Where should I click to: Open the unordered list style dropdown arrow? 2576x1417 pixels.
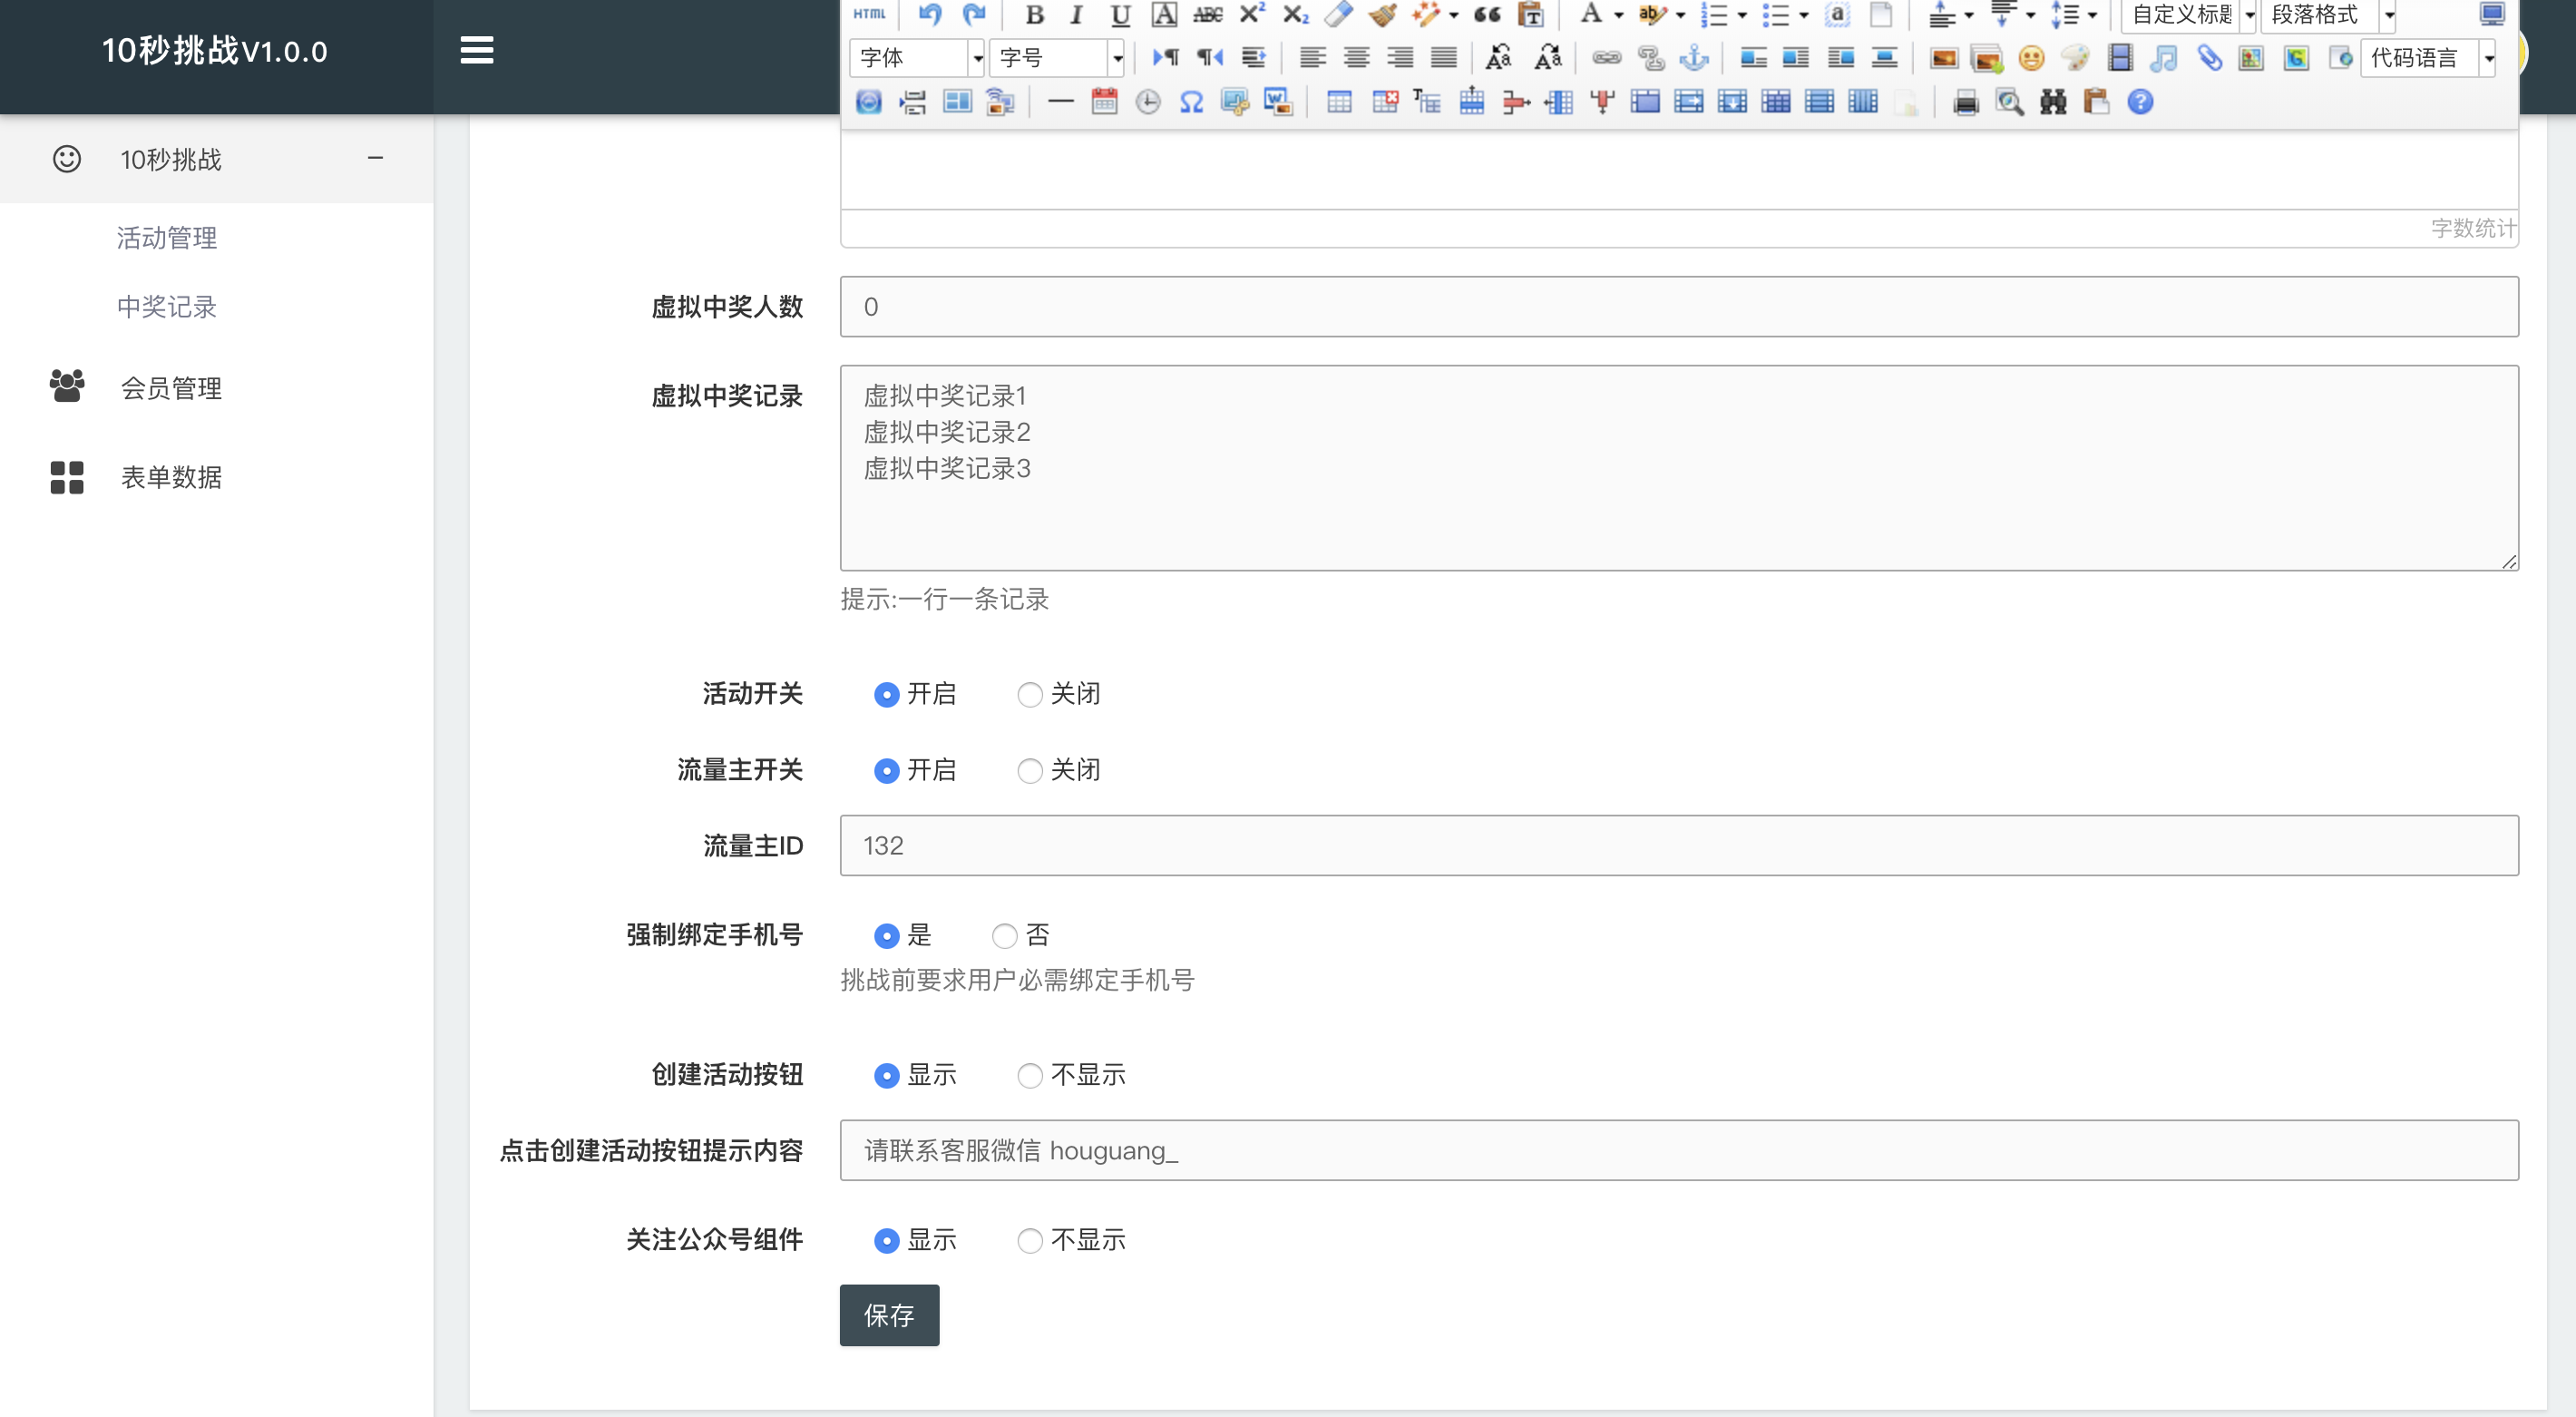pyautogui.click(x=1803, y=14)
